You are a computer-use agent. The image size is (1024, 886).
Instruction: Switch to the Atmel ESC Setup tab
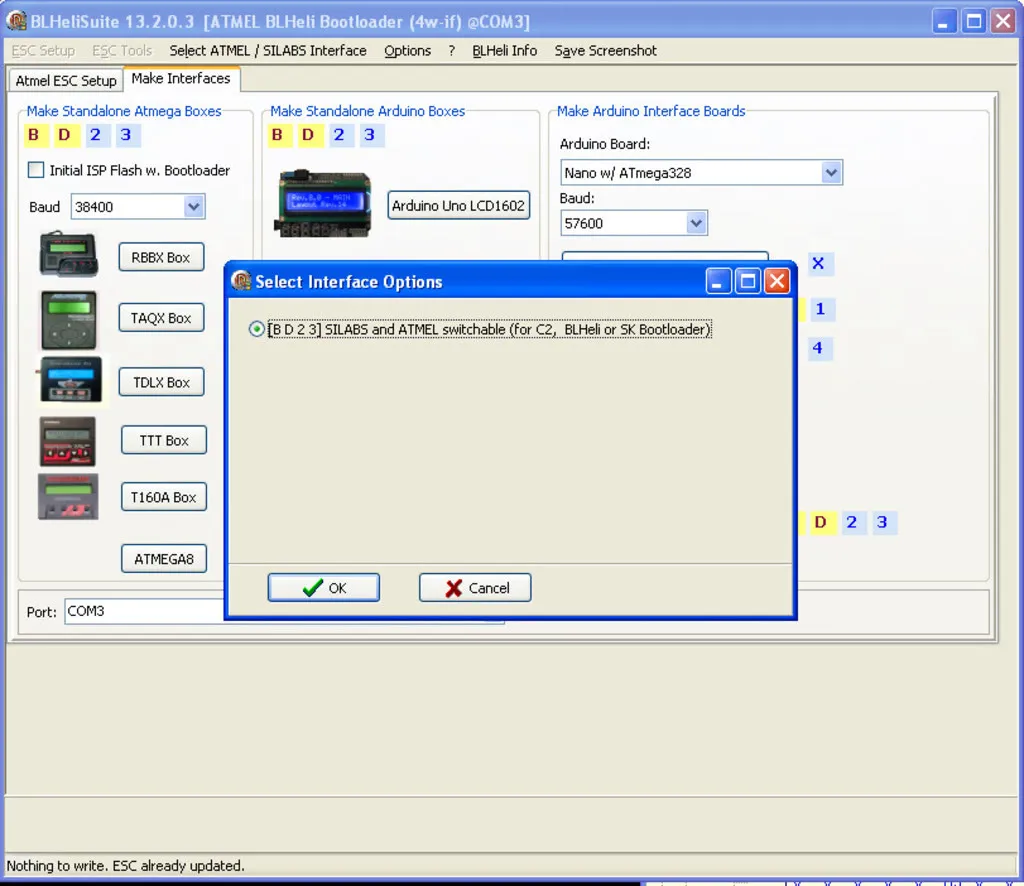pyautogui.click(x=66, y=80)
